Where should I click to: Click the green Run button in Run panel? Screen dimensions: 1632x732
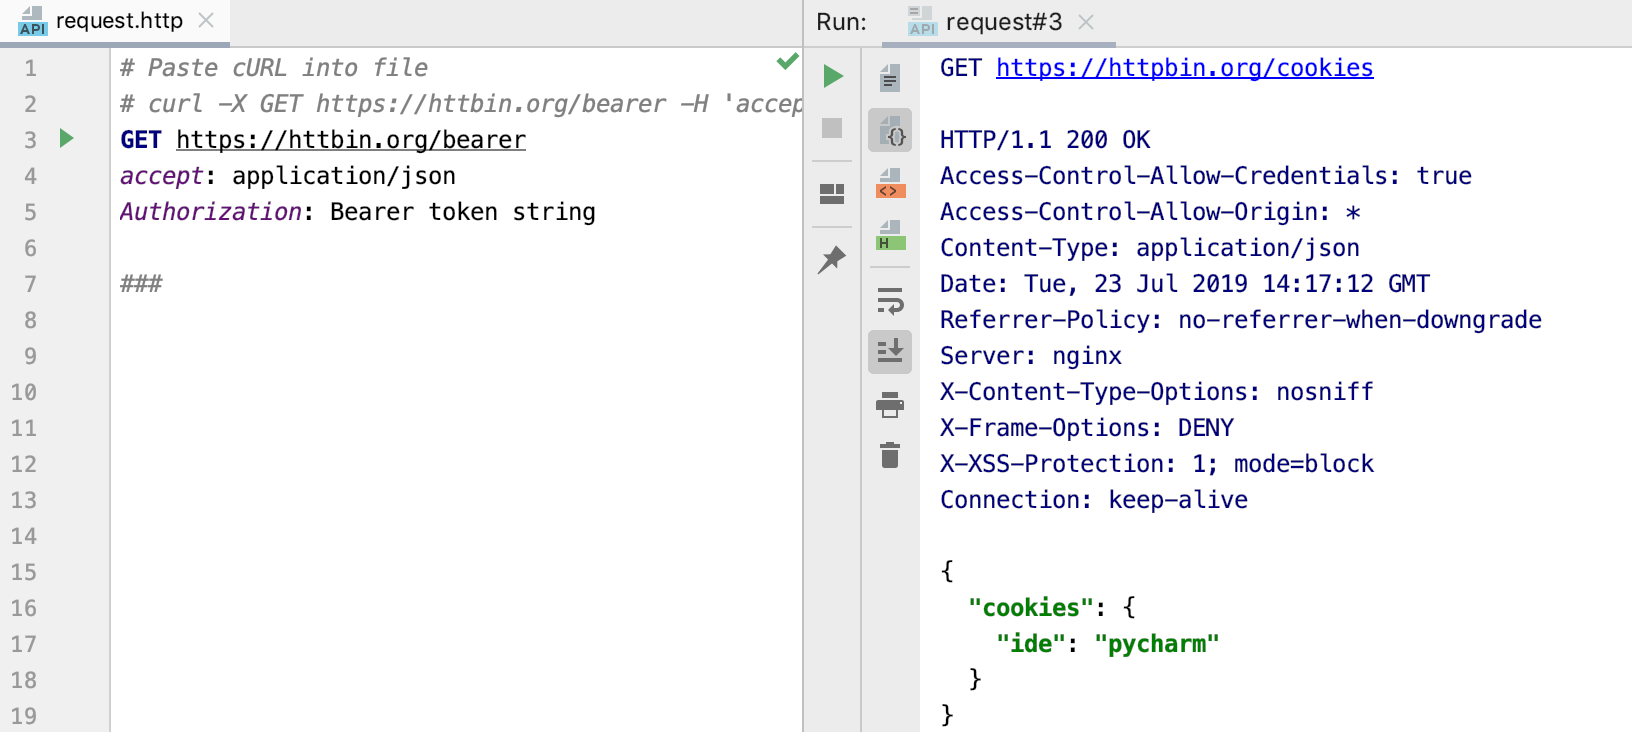click(x=832, y=76)
